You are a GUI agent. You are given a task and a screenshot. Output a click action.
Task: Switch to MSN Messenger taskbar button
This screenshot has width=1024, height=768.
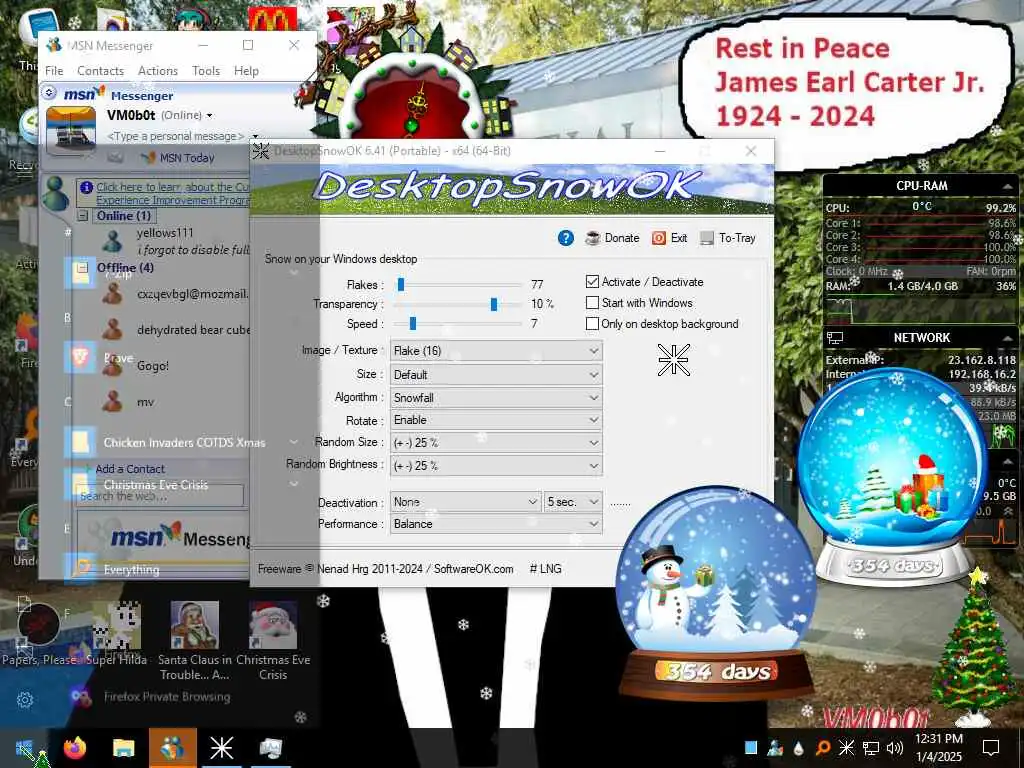coord(173,748)
